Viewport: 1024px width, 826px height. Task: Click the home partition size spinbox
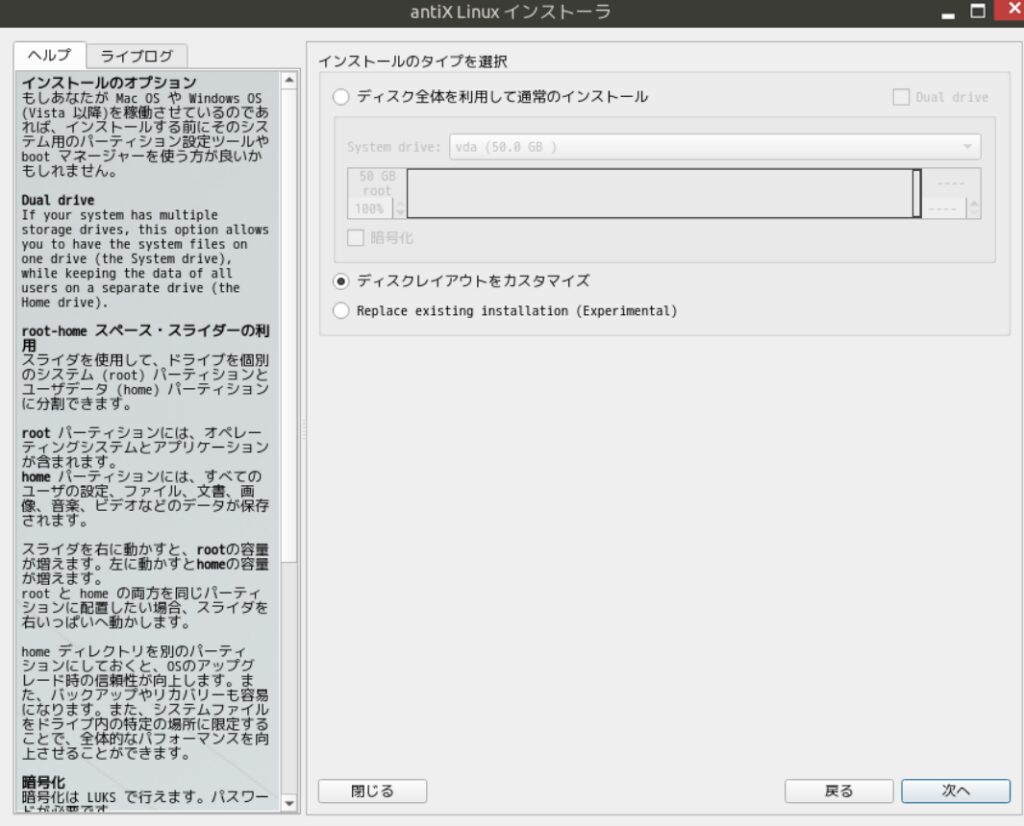click(952, 209)
